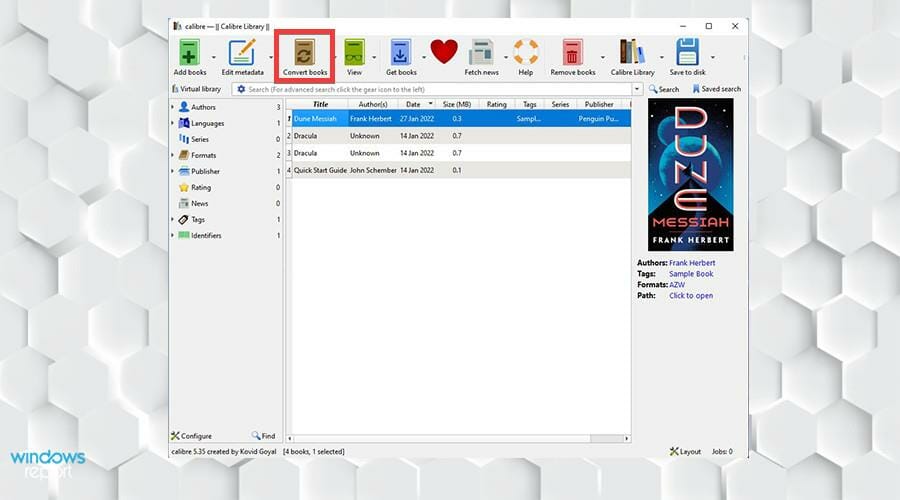Image resolution: width=900 pixels, height=500 pixels.
Task: Open the Remove books dropdown arrow
Action: tap(603, 57)
